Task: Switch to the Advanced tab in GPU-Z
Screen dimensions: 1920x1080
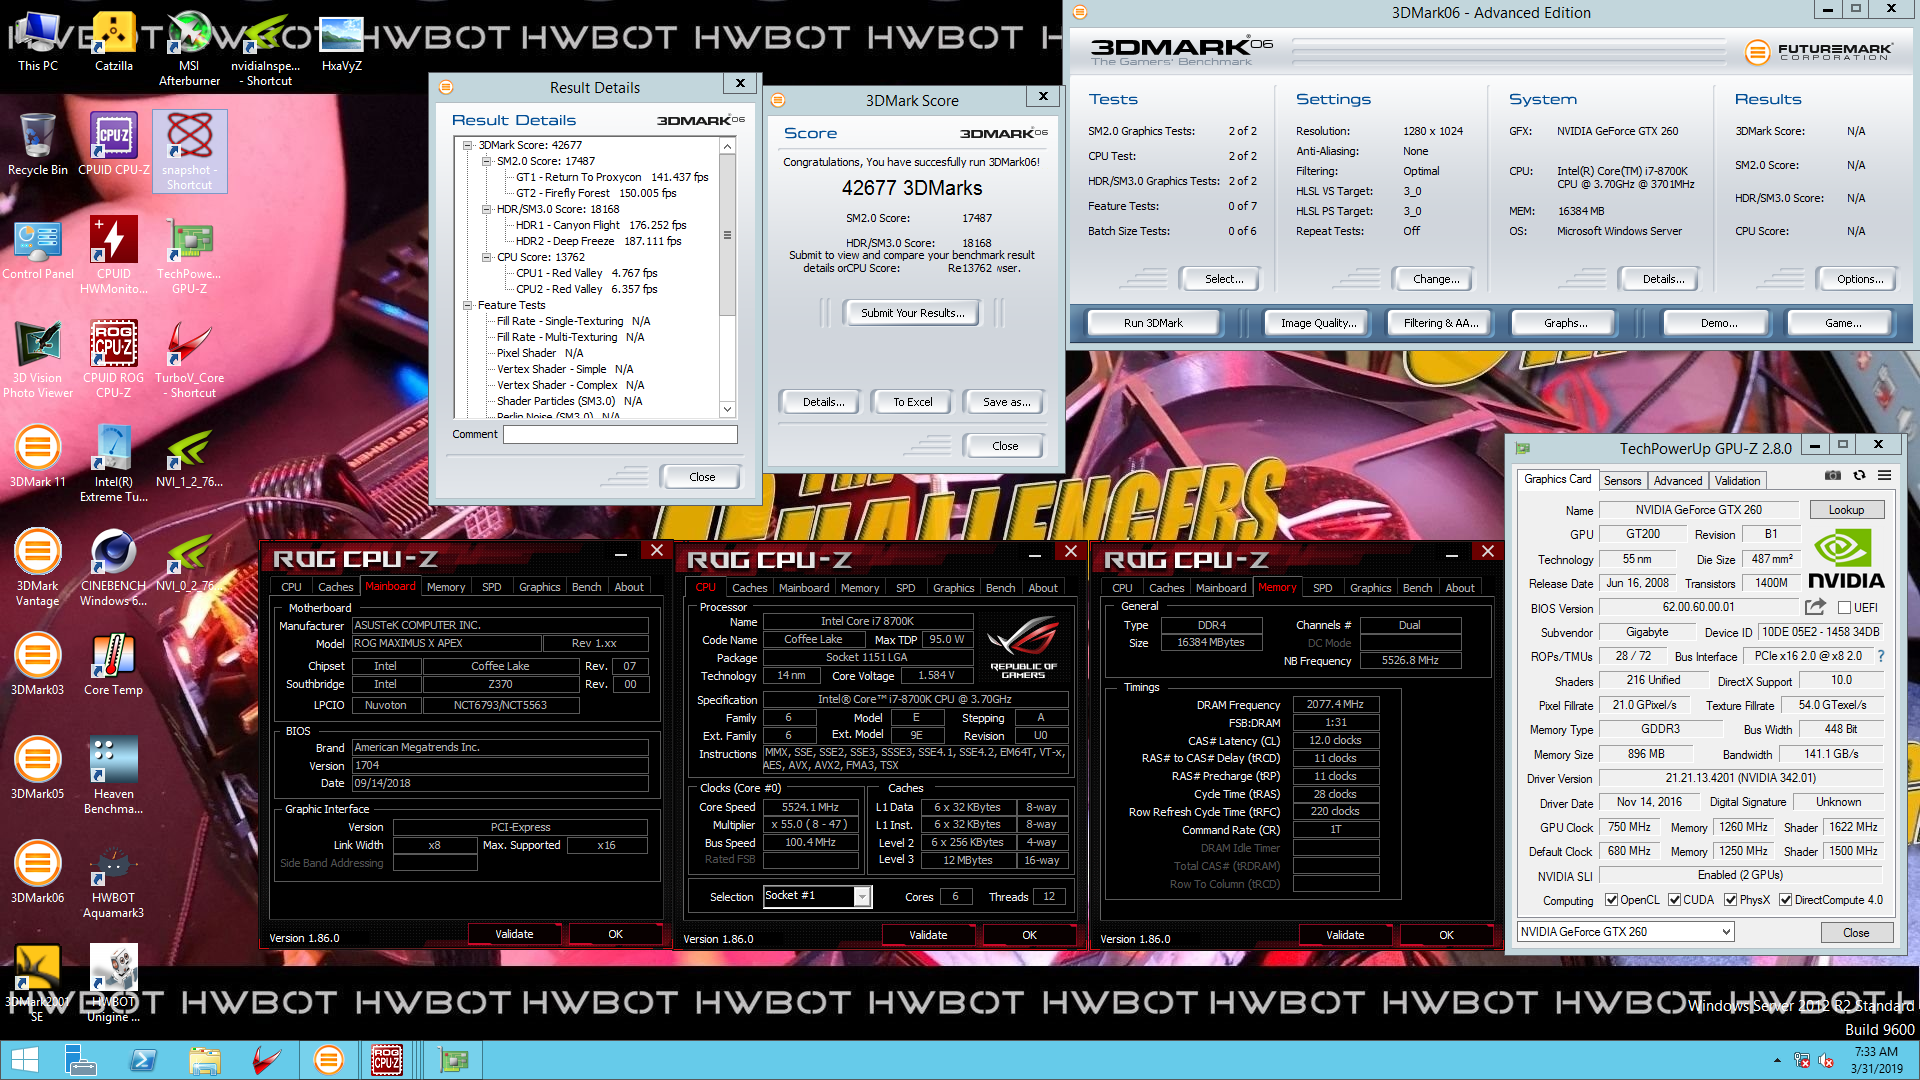Action: tap(1677, 481)
